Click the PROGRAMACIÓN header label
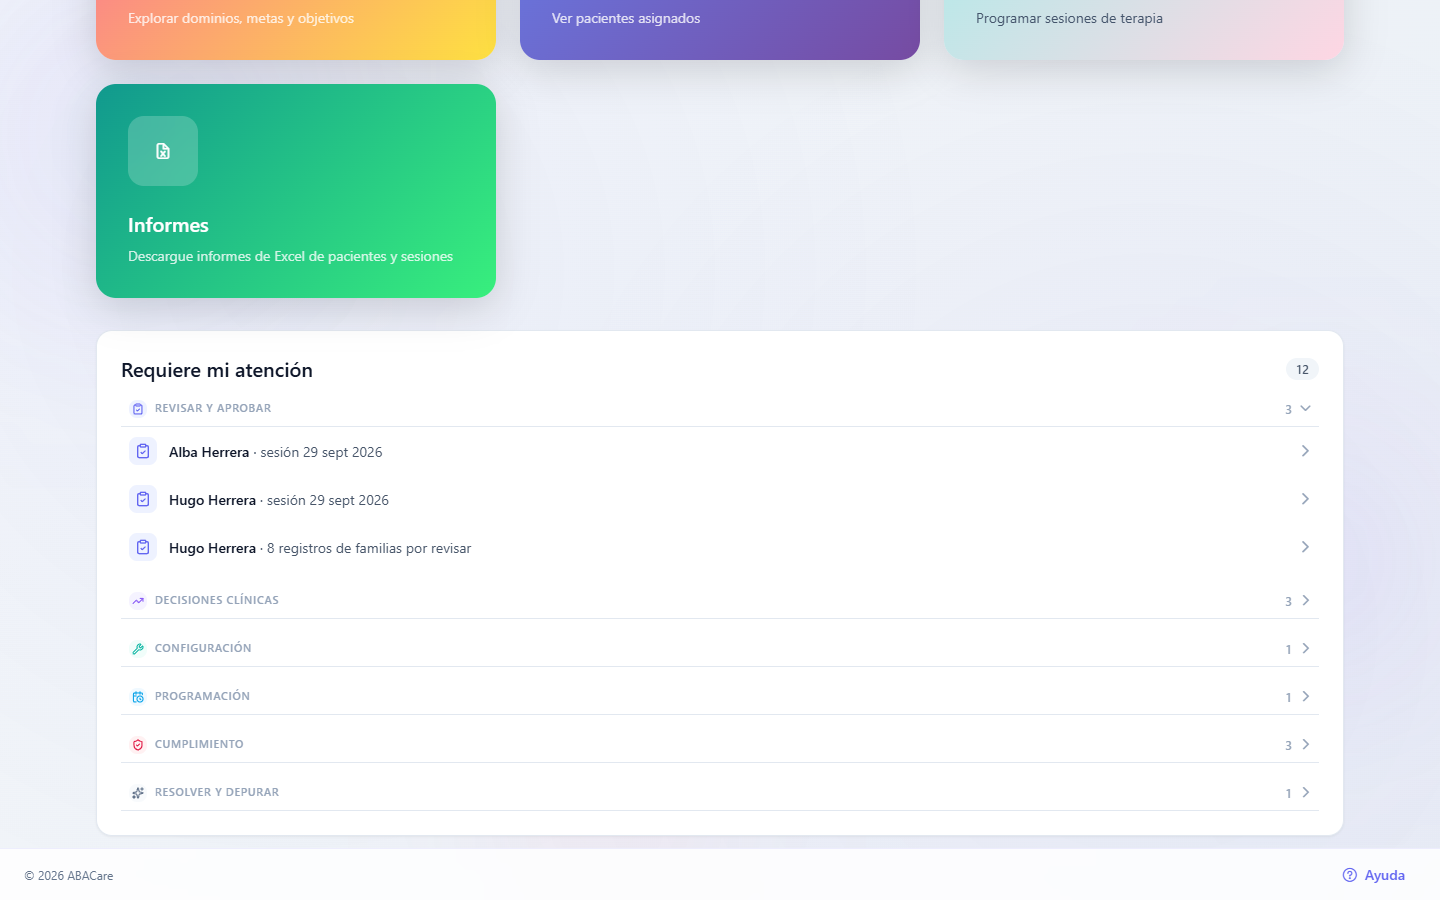 click(x=202, y=696)
